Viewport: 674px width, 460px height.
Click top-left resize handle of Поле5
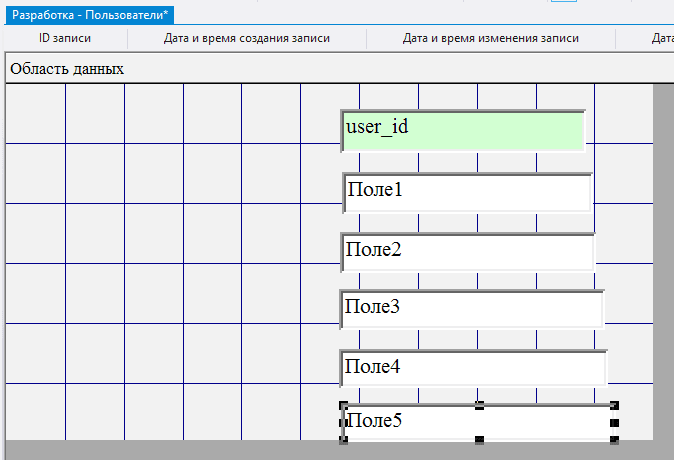344,406
